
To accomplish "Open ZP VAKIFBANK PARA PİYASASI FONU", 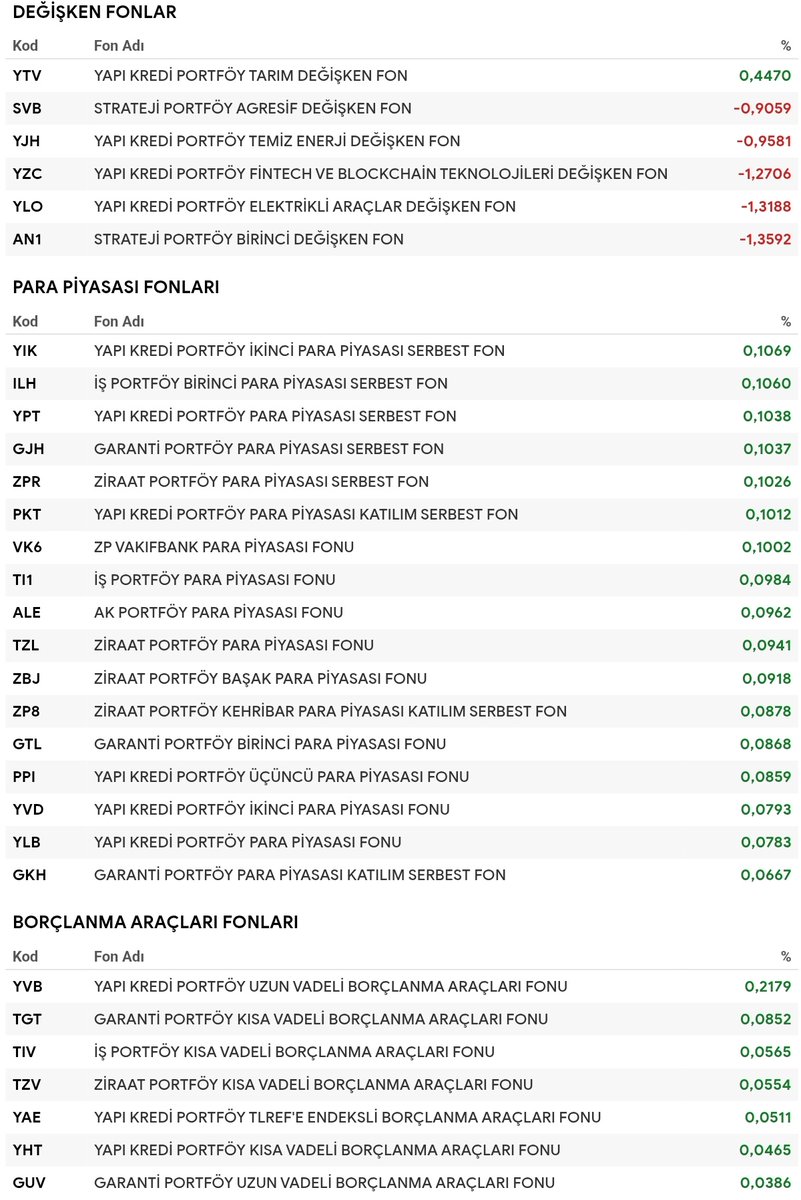I will pyautogui.click(x=224, y=547).
